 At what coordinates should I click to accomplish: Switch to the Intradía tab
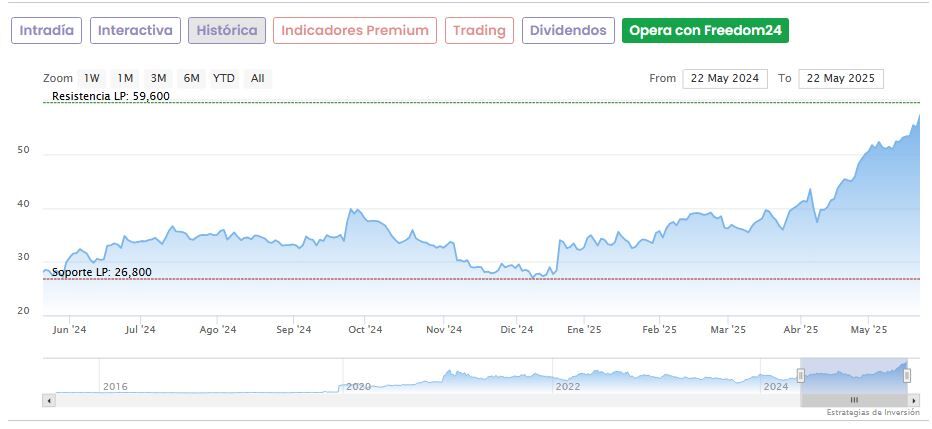coord(47,30)
